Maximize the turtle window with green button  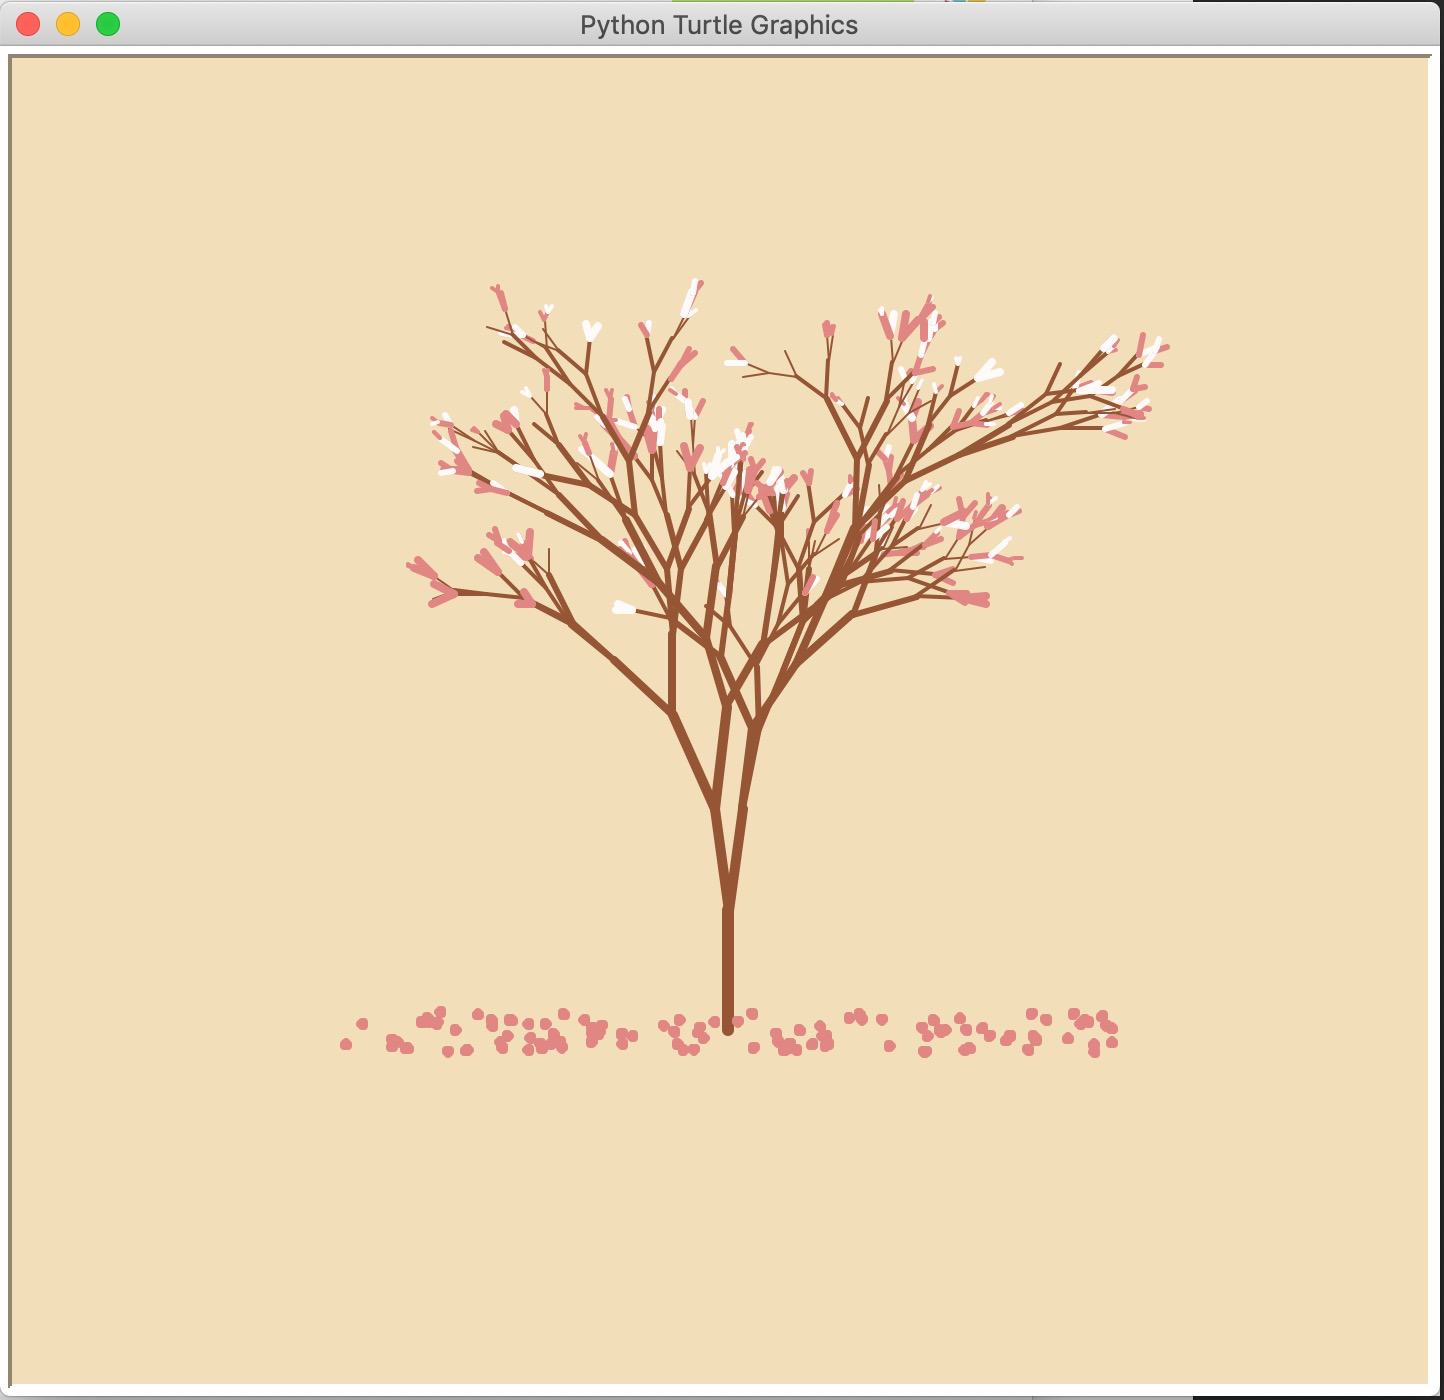tap(108, 24)
